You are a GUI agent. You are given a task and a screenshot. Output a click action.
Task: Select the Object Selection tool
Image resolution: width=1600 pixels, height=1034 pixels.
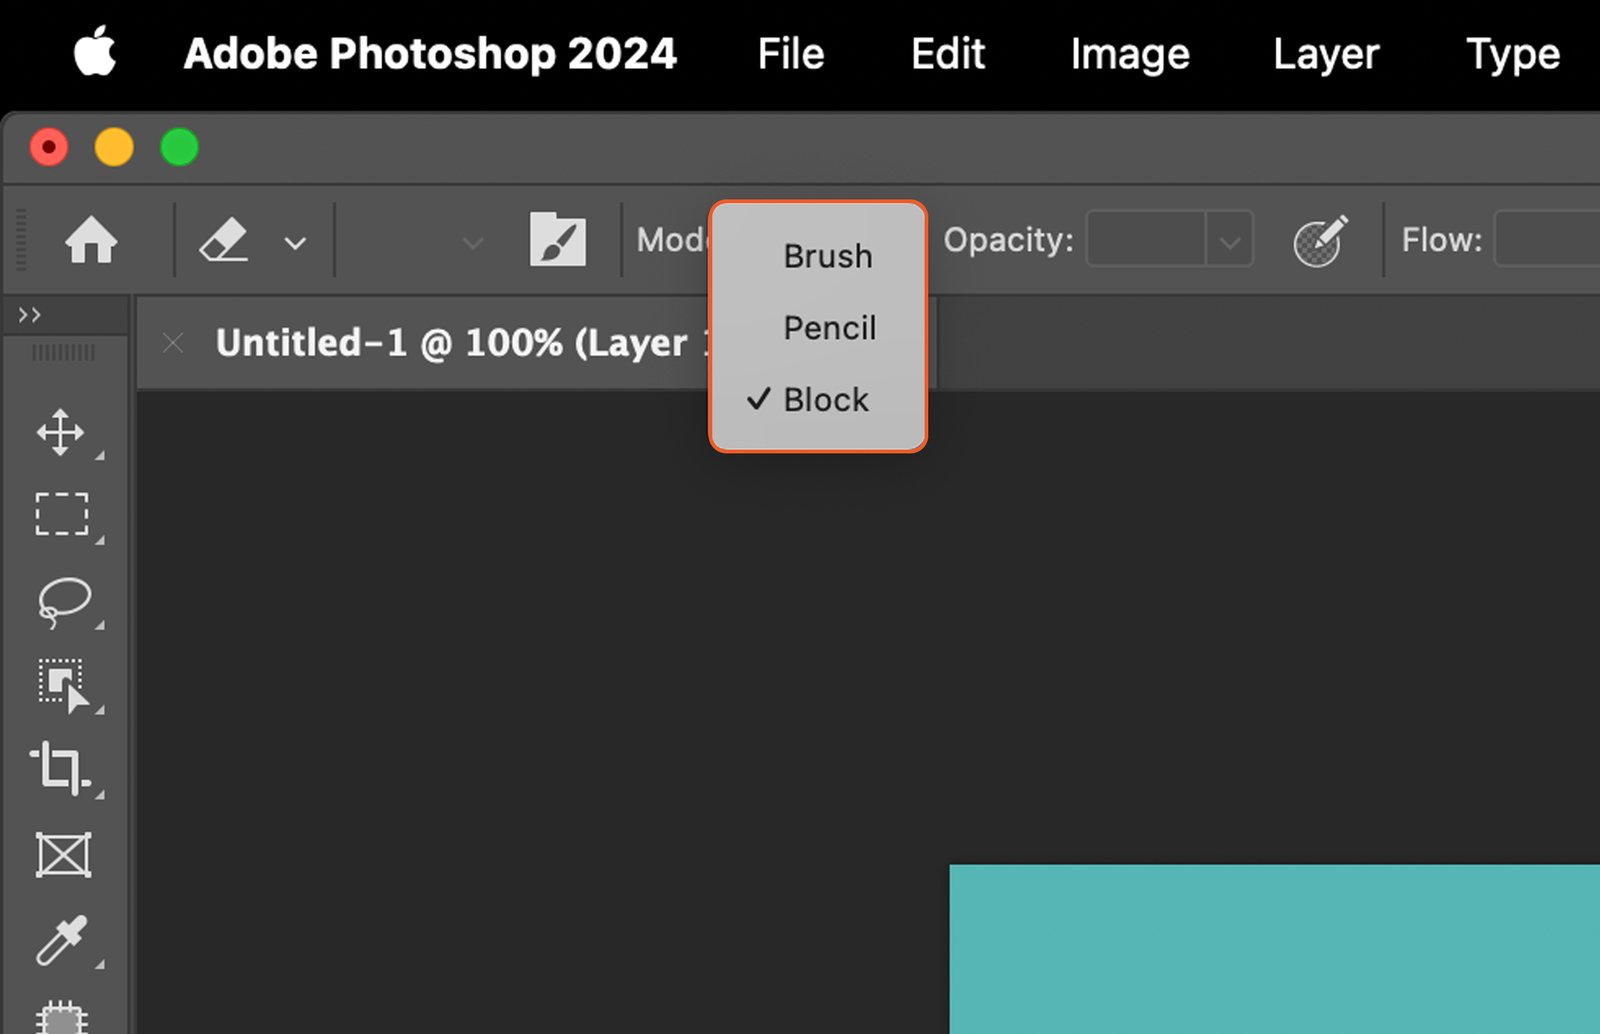pyautogui.click(x=63, y=685)
